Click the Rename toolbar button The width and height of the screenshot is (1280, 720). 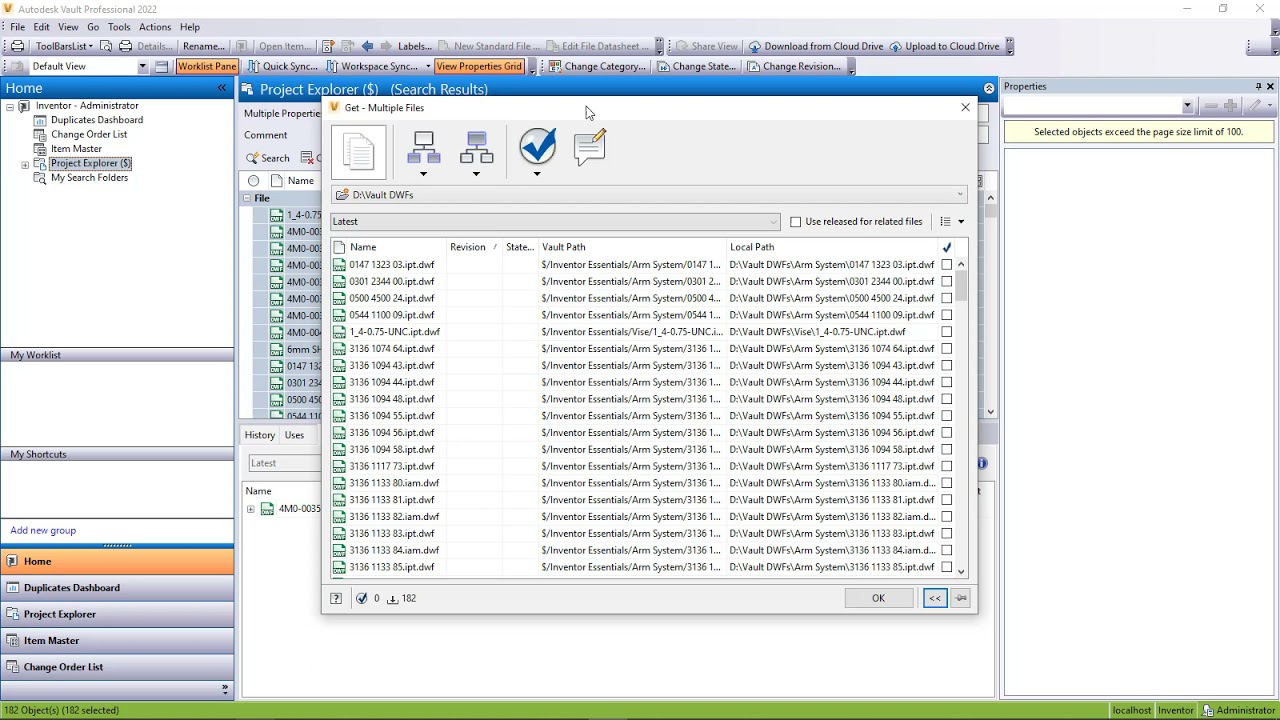(x=204, y=46)
